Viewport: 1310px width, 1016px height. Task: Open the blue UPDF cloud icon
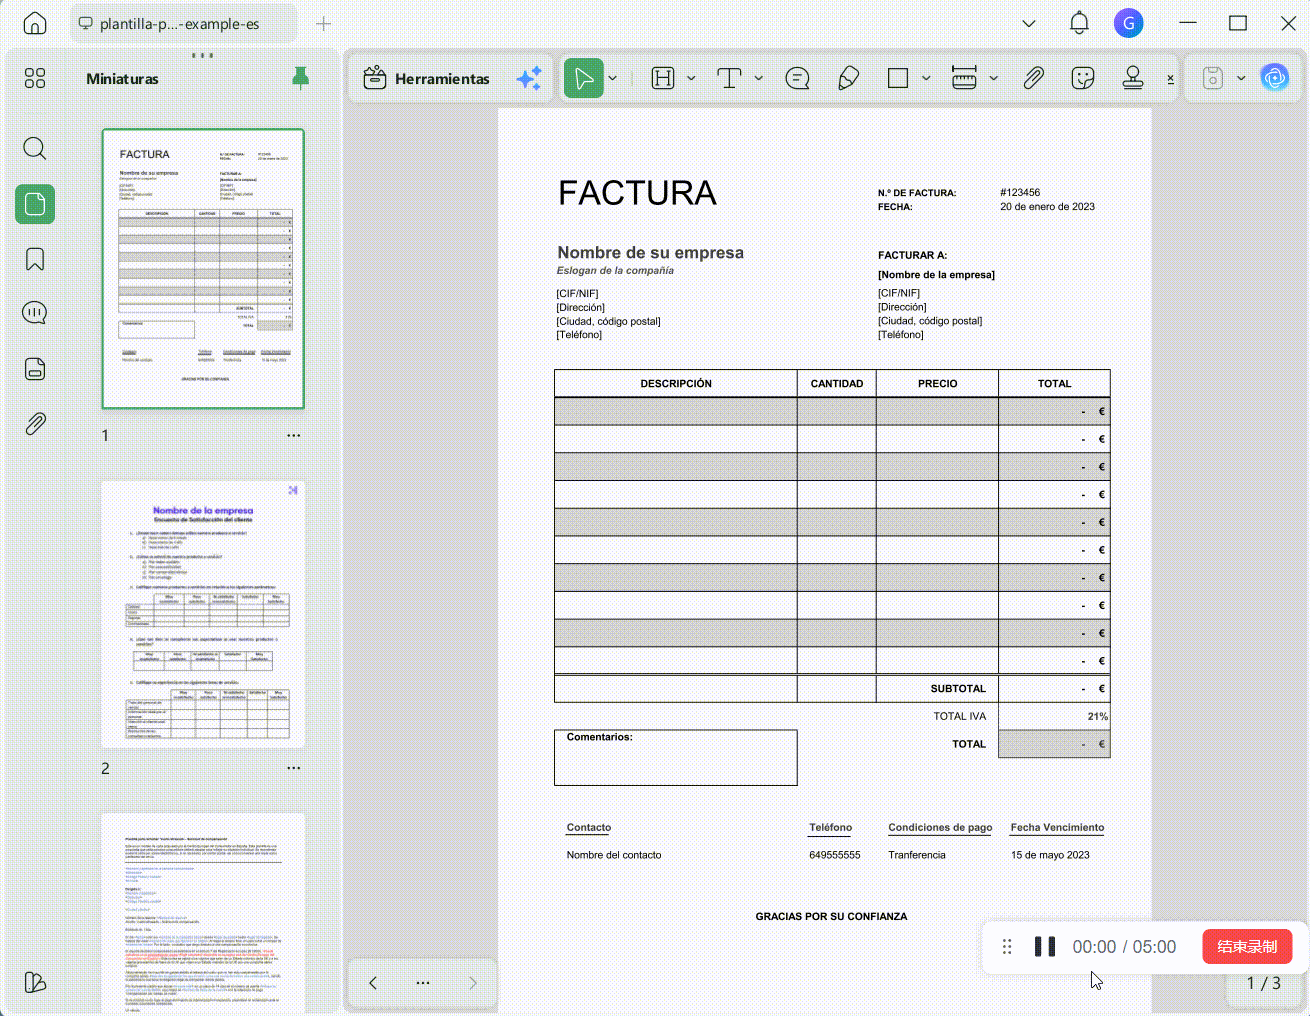[x=1275, y=78]
